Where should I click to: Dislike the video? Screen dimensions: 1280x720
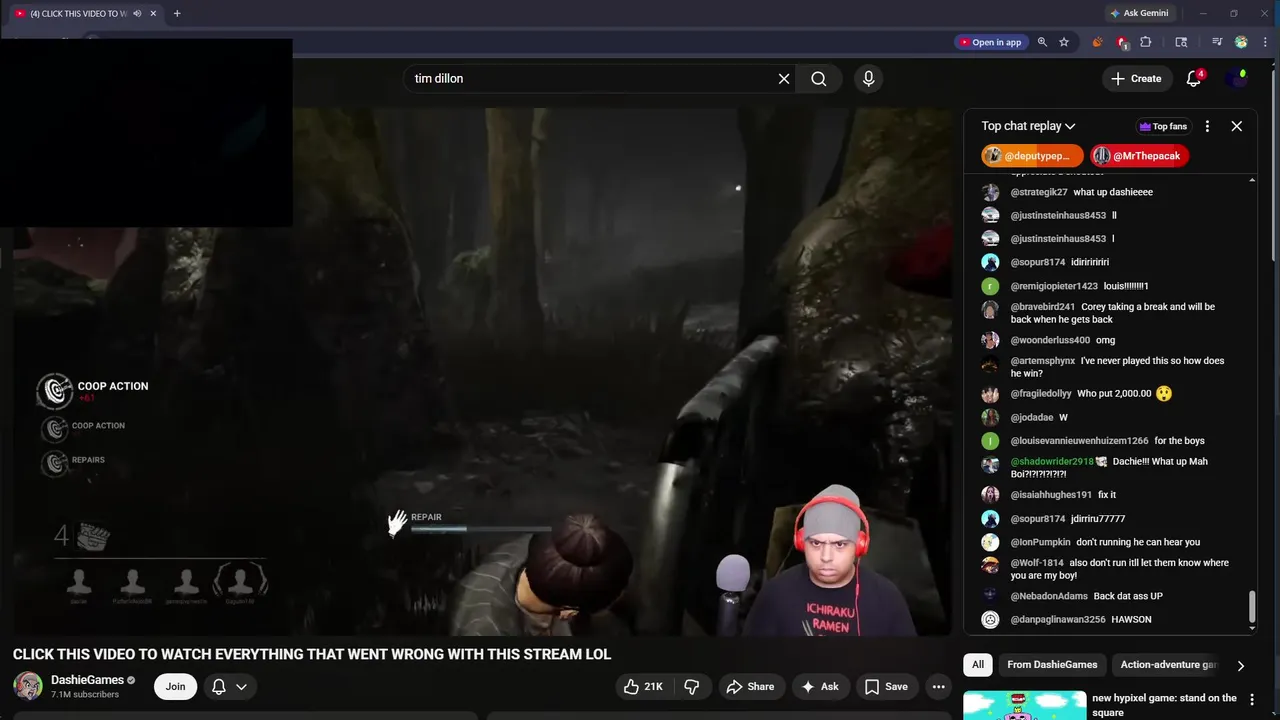tap(691, 686)
